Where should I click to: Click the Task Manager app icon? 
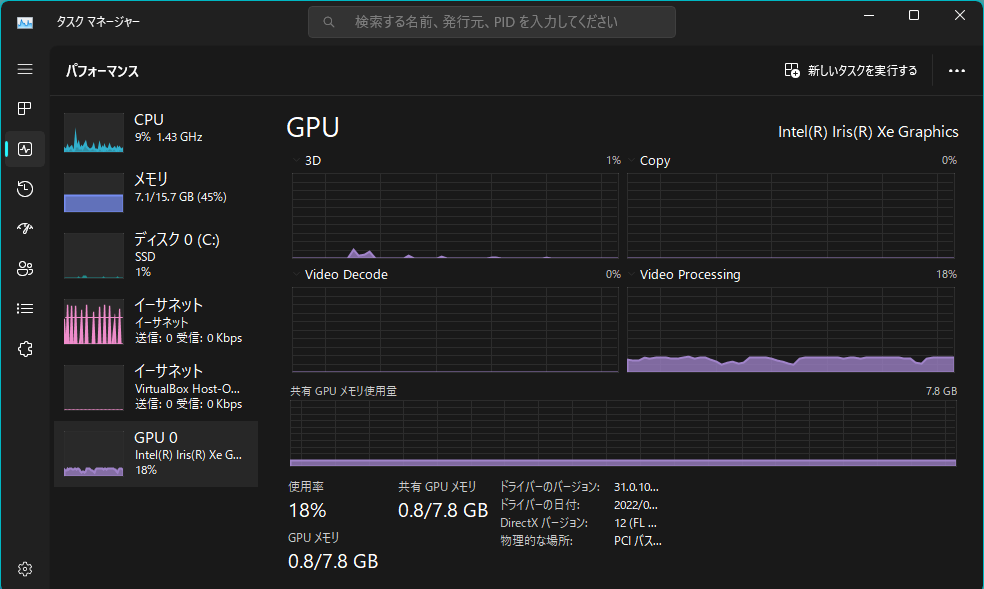(25, 23)
